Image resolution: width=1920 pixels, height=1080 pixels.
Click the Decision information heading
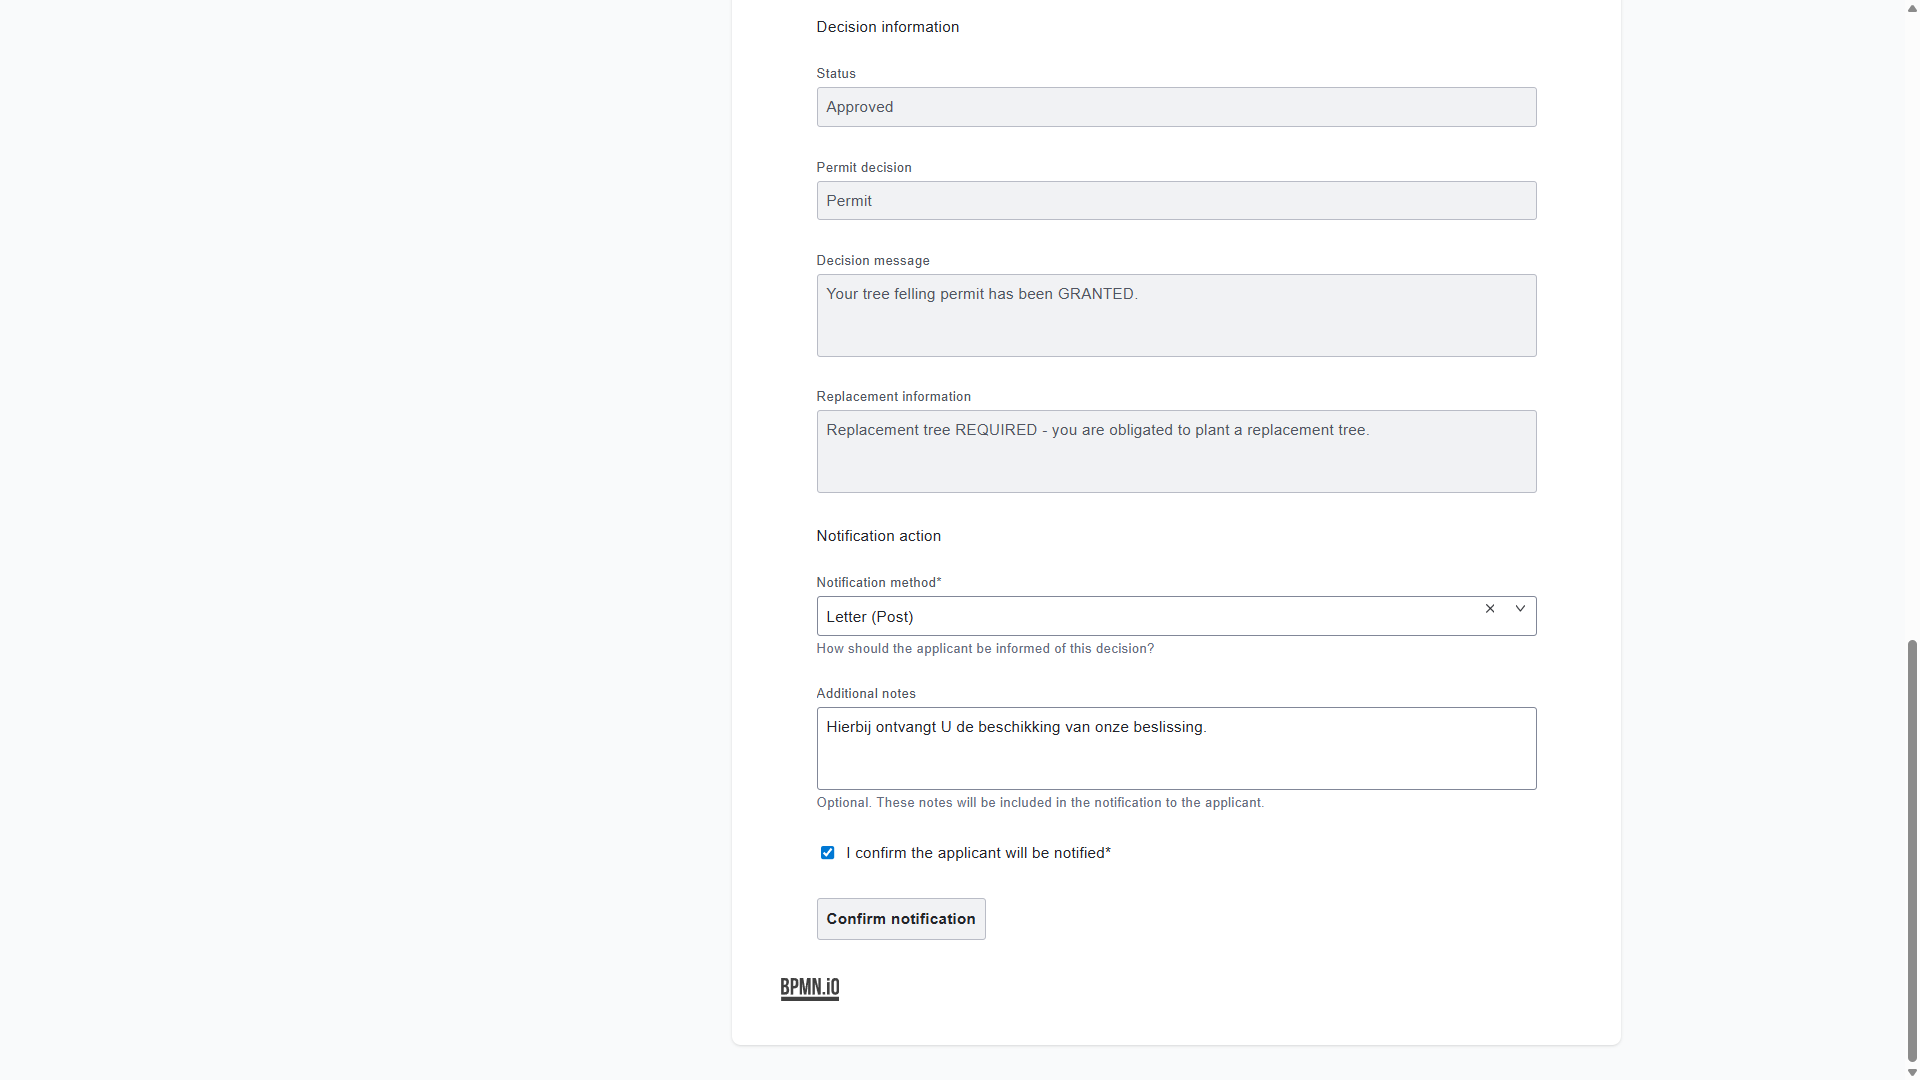click(x=887, y=27)
